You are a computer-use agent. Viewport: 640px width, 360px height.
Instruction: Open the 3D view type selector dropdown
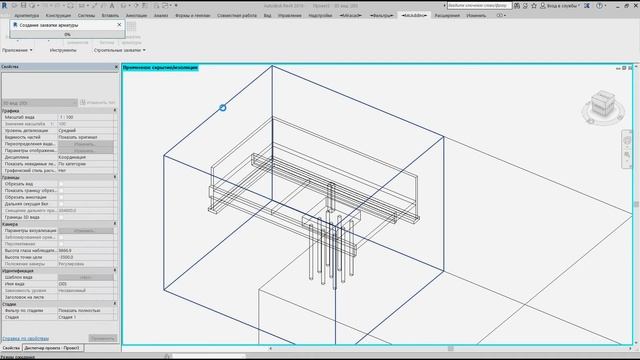40,103
